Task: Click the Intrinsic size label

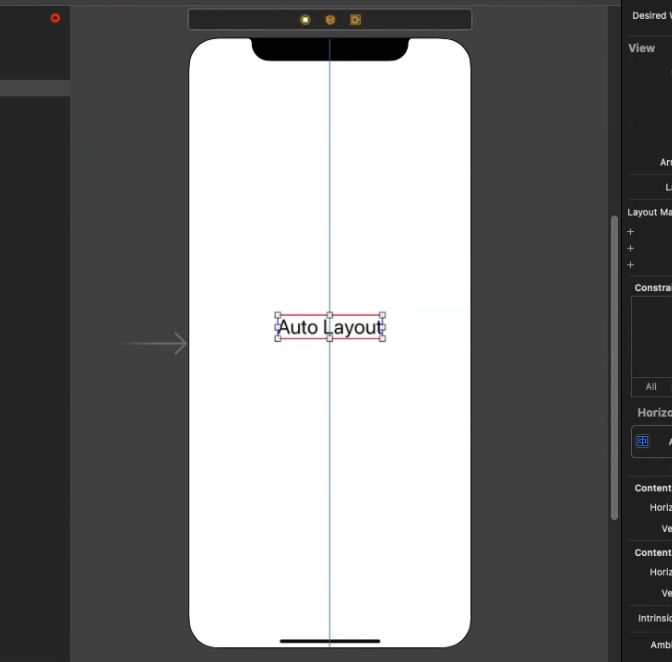Action: click(655, 618)
